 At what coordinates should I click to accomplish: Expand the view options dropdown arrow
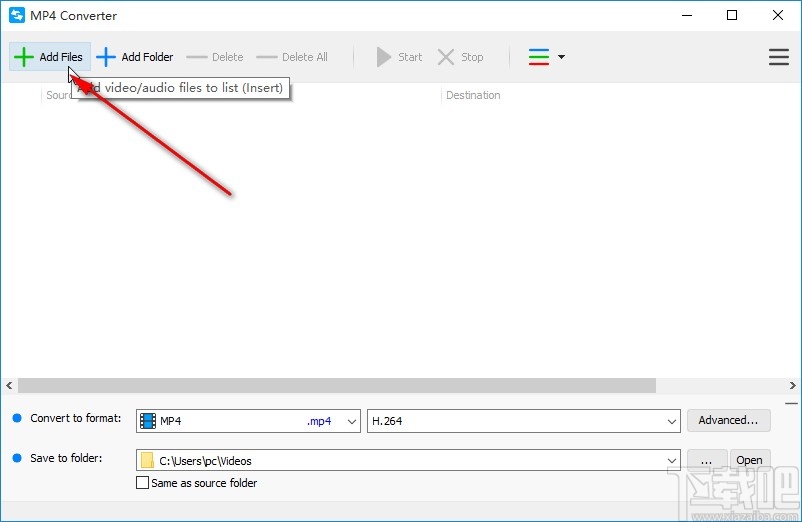561,57
